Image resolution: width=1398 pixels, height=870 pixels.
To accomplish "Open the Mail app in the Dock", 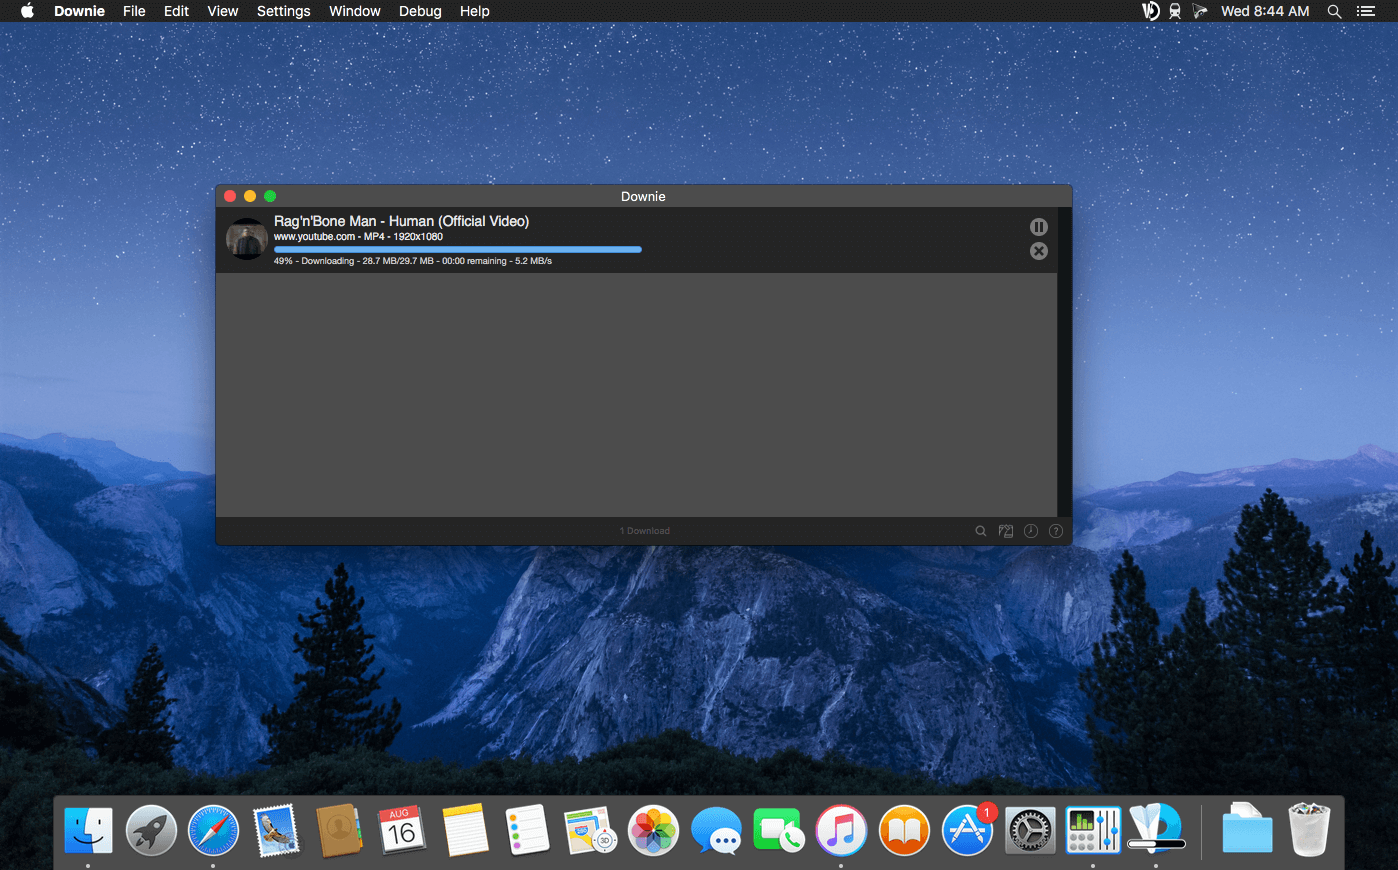I will pos(276,830).
